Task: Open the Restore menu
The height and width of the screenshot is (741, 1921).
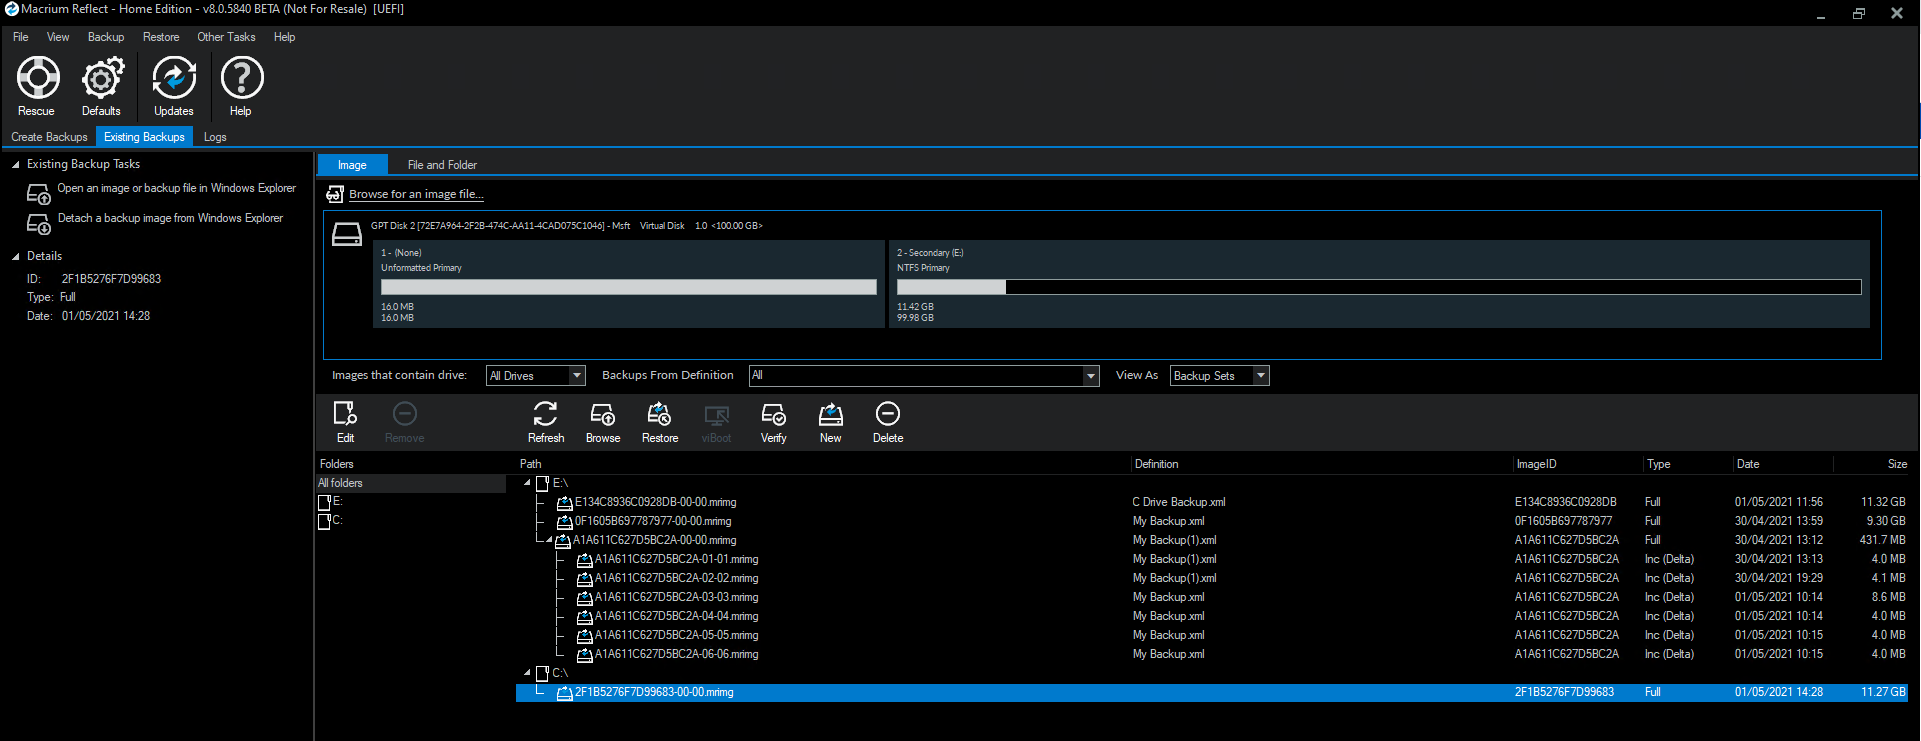Action: 161,37
